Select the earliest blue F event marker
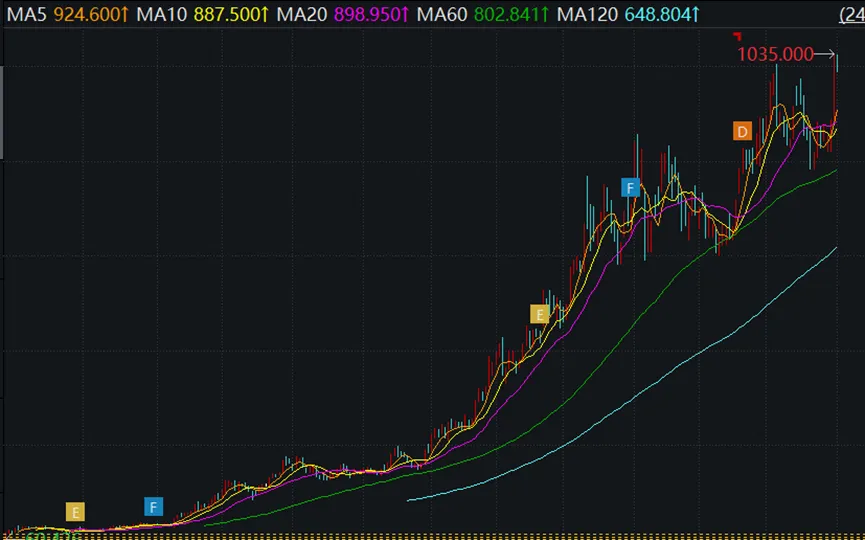 pyautogui.click(x=153, y=506)
